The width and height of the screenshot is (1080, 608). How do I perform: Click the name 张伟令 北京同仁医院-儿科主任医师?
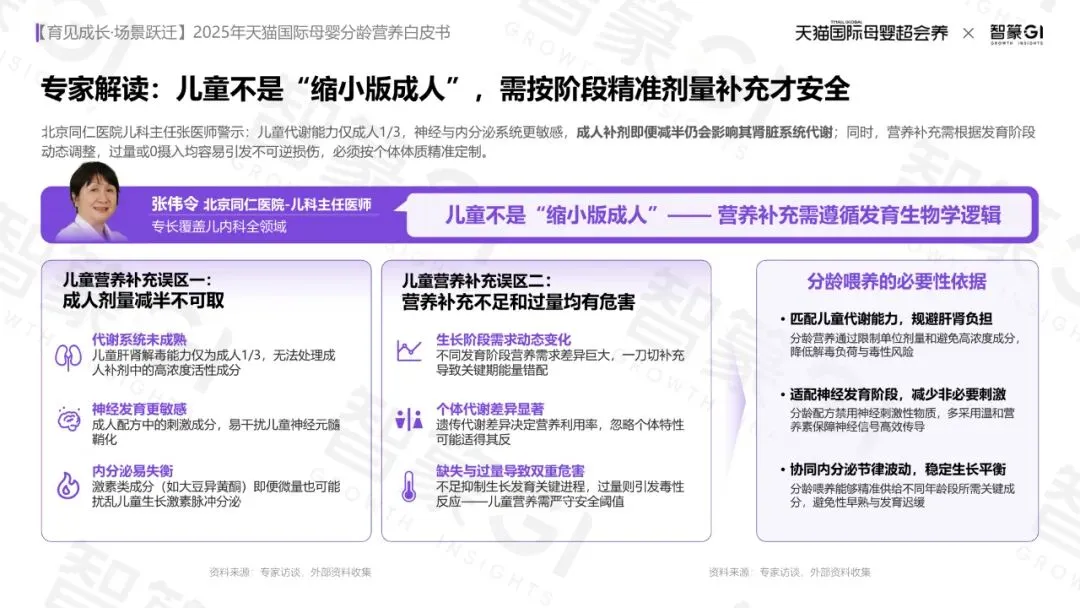pos(261,204)
